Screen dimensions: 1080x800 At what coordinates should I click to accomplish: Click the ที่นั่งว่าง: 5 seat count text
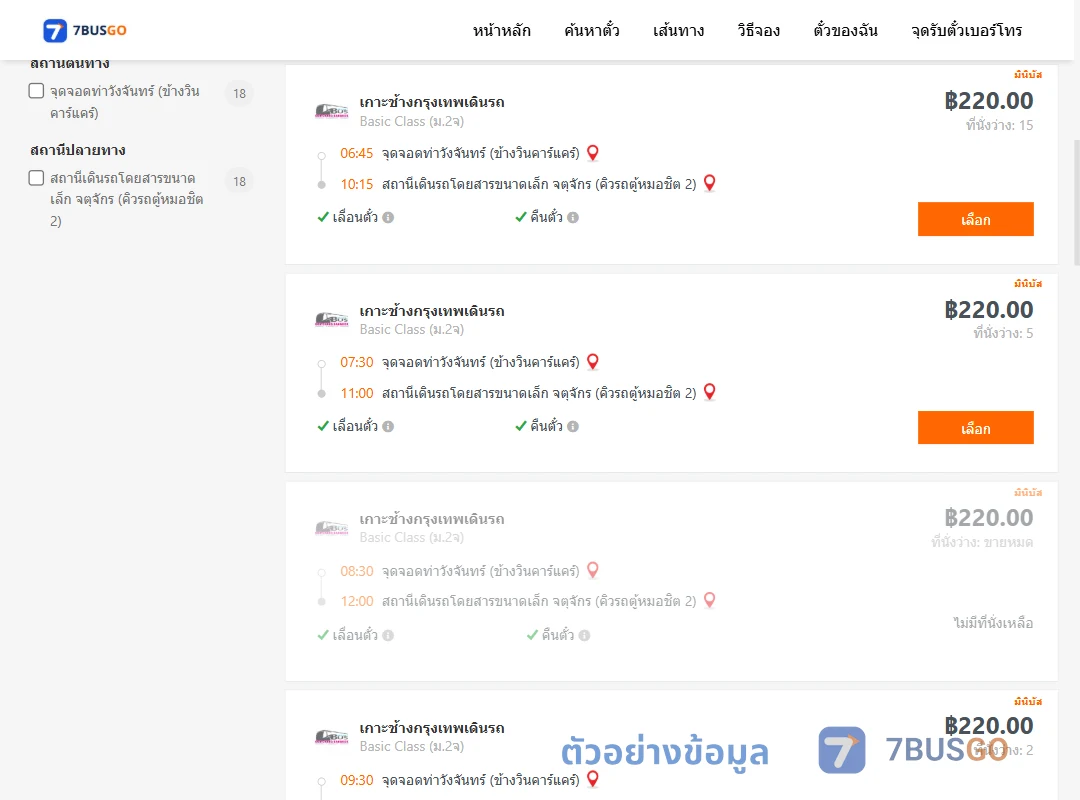(x=1003, y=333)
